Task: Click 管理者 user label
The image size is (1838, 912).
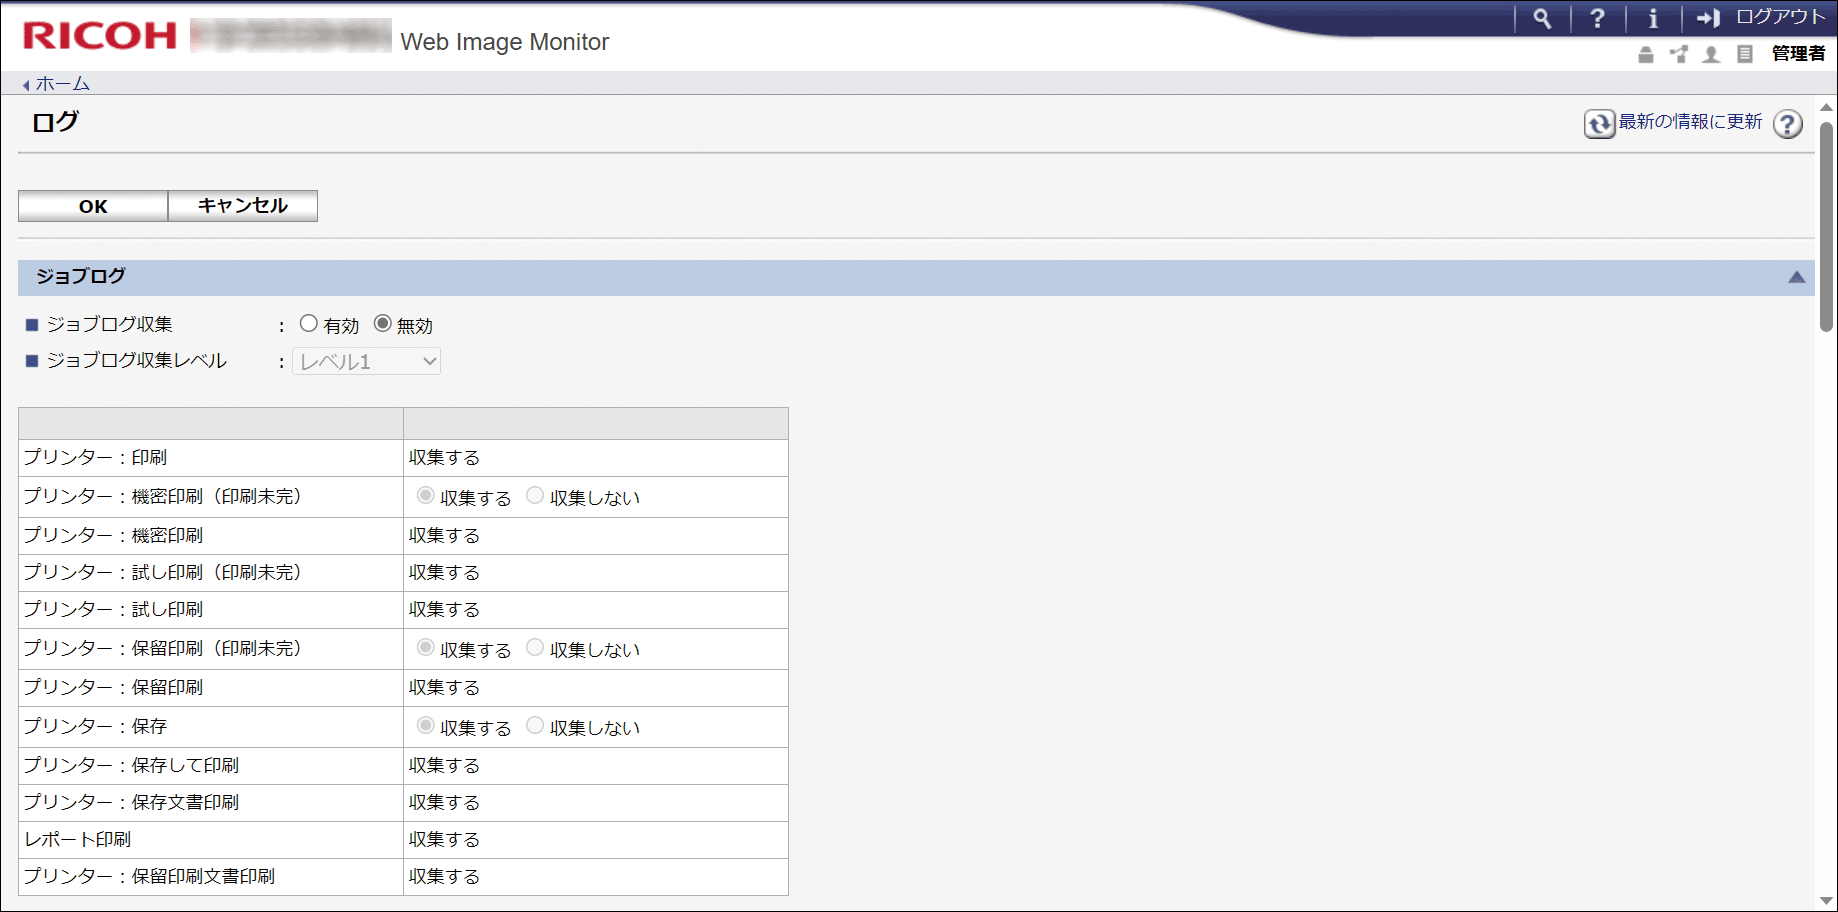Action: (x=1798, y=54)
